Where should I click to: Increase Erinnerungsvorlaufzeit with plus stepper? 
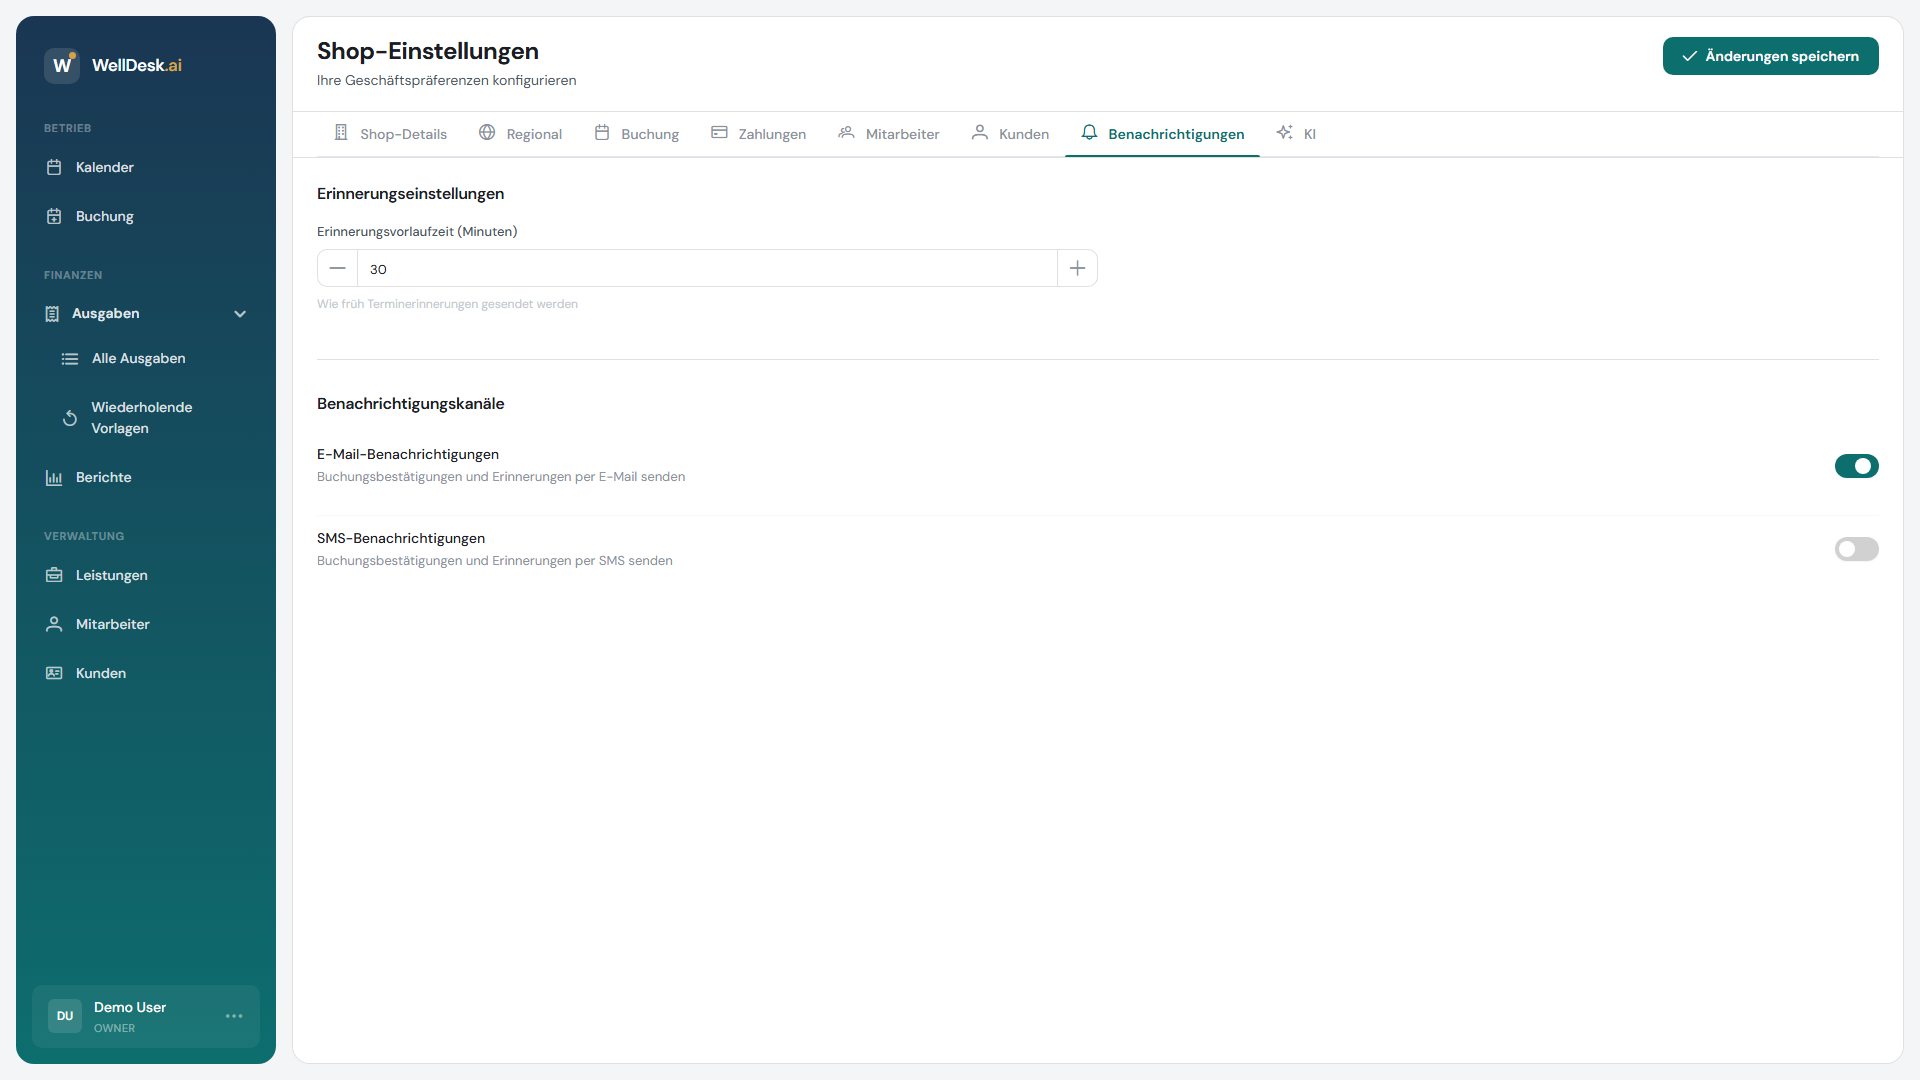1077,268
